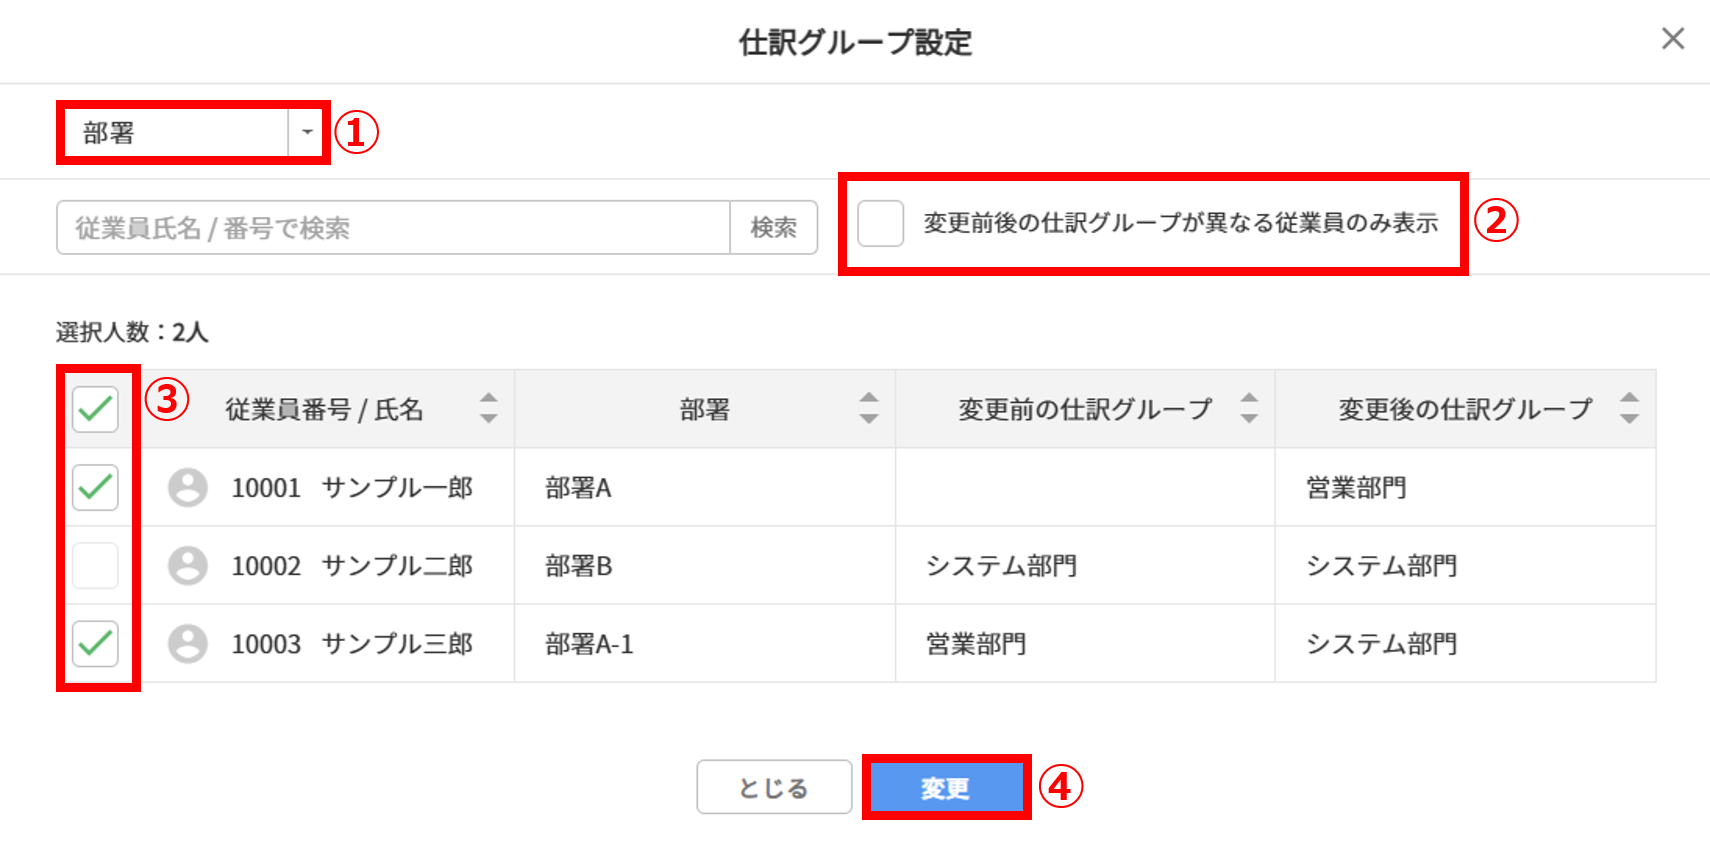
Task: Sort by 従業員番号 / 氏名 column arrows
Action: [488, 408]
